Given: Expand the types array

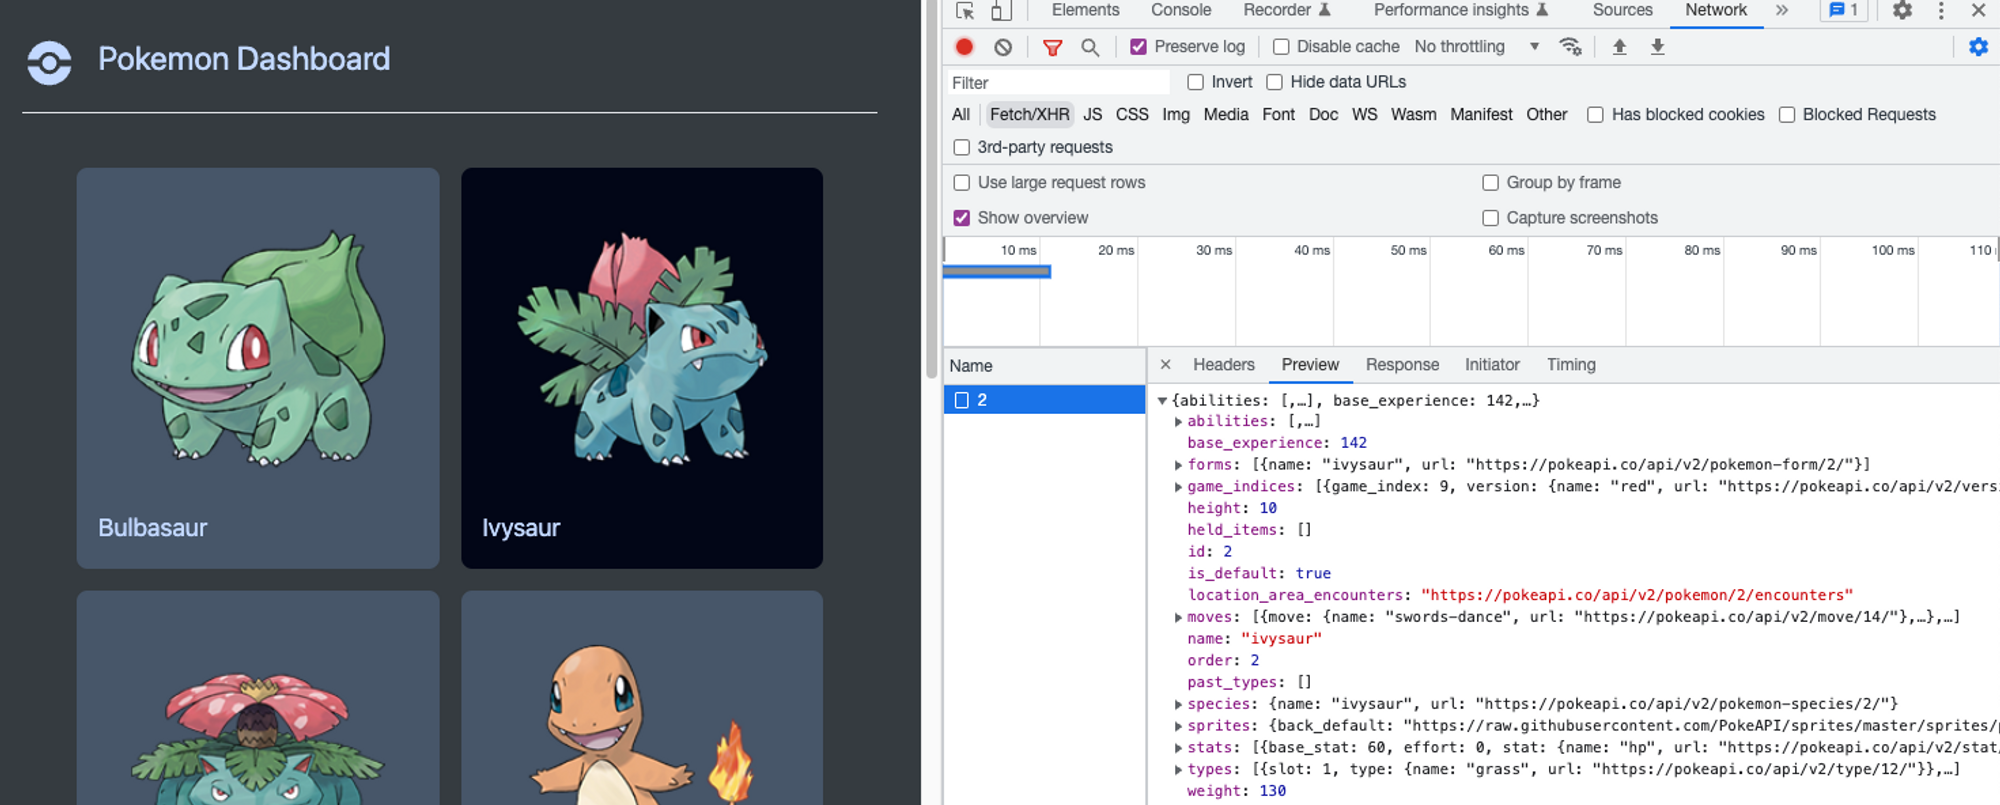Looking at the screenshot, I should click(x=1178, y=770).
